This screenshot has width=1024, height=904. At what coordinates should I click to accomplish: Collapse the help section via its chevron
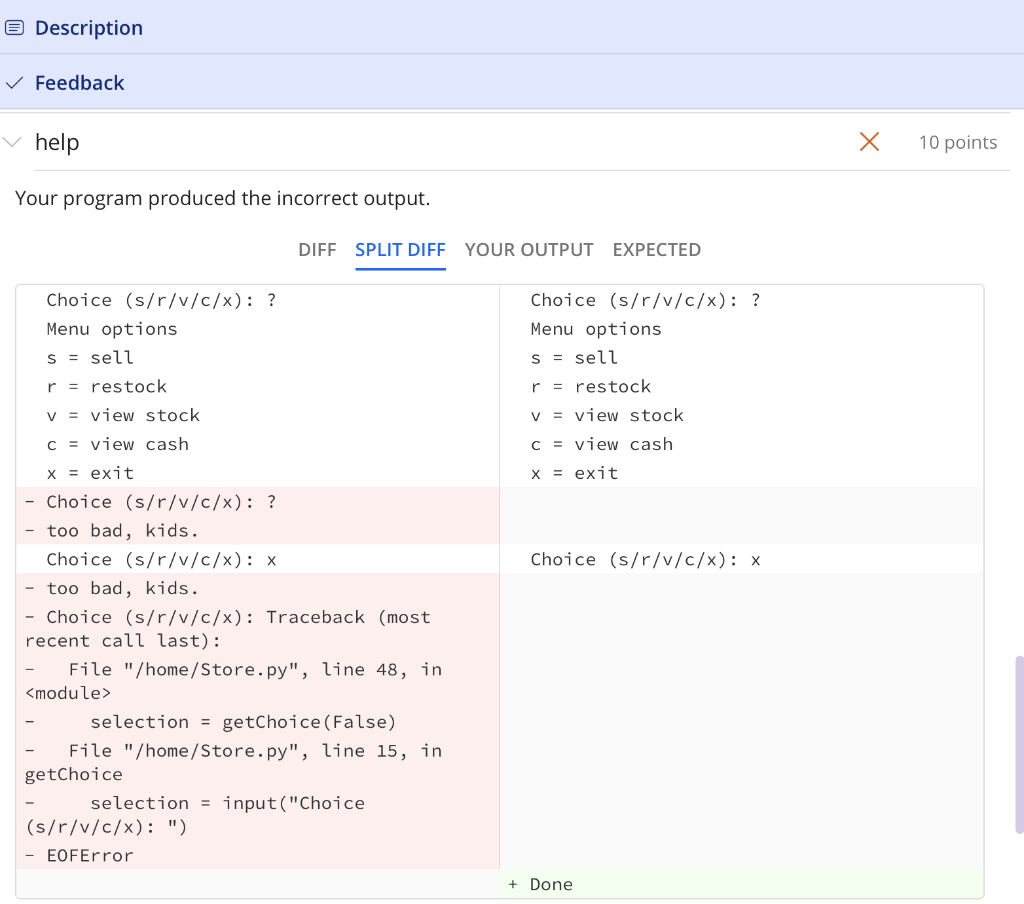pyautogui.click(x=12, y=140)
